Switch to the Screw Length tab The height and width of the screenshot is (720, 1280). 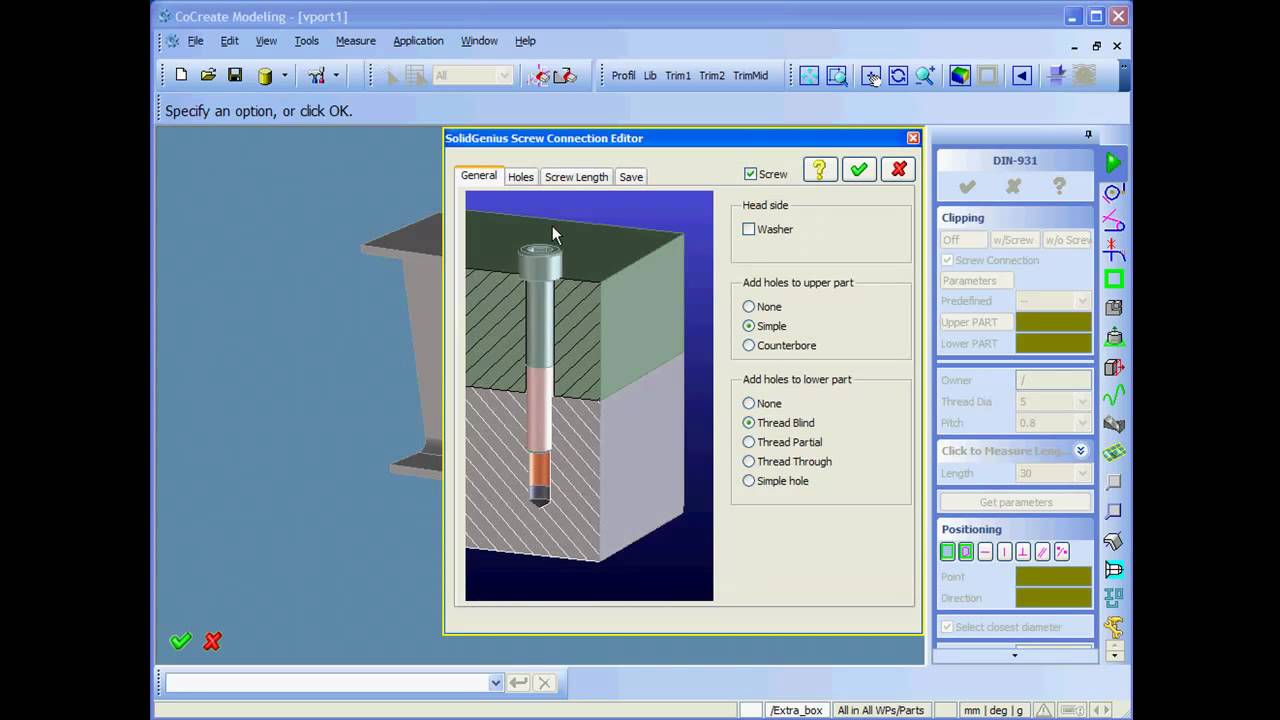(x=576, y=177)
